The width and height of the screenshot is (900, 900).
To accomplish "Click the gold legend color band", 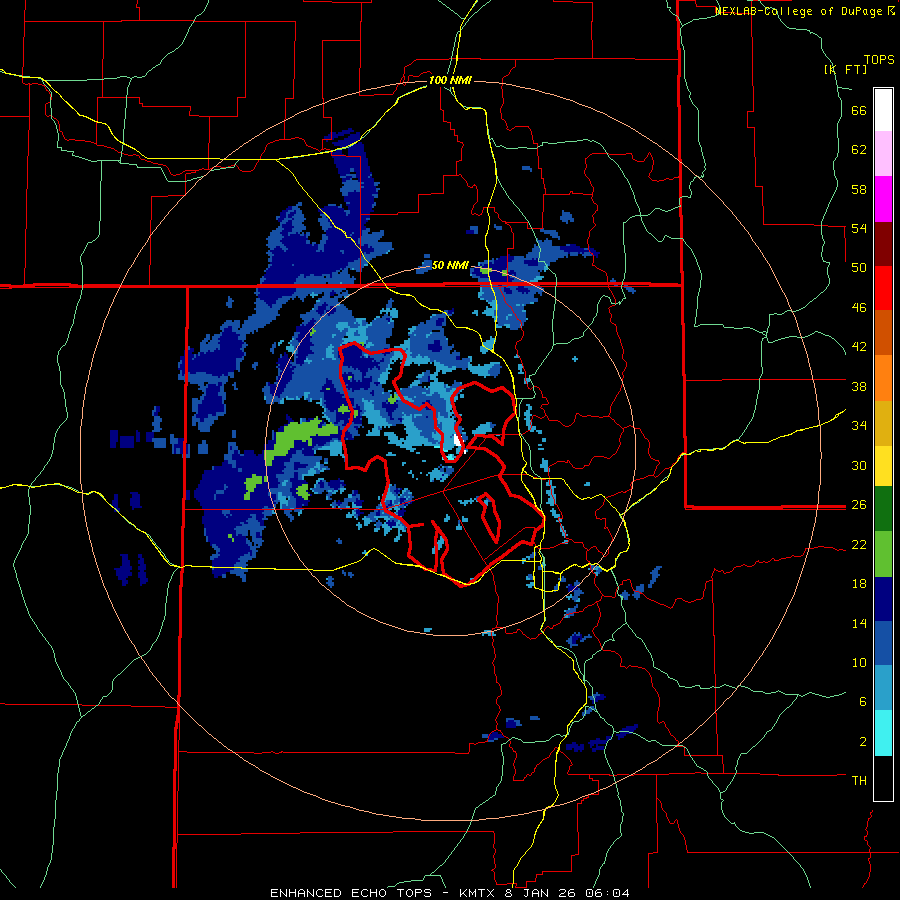I will click(883, 423).
